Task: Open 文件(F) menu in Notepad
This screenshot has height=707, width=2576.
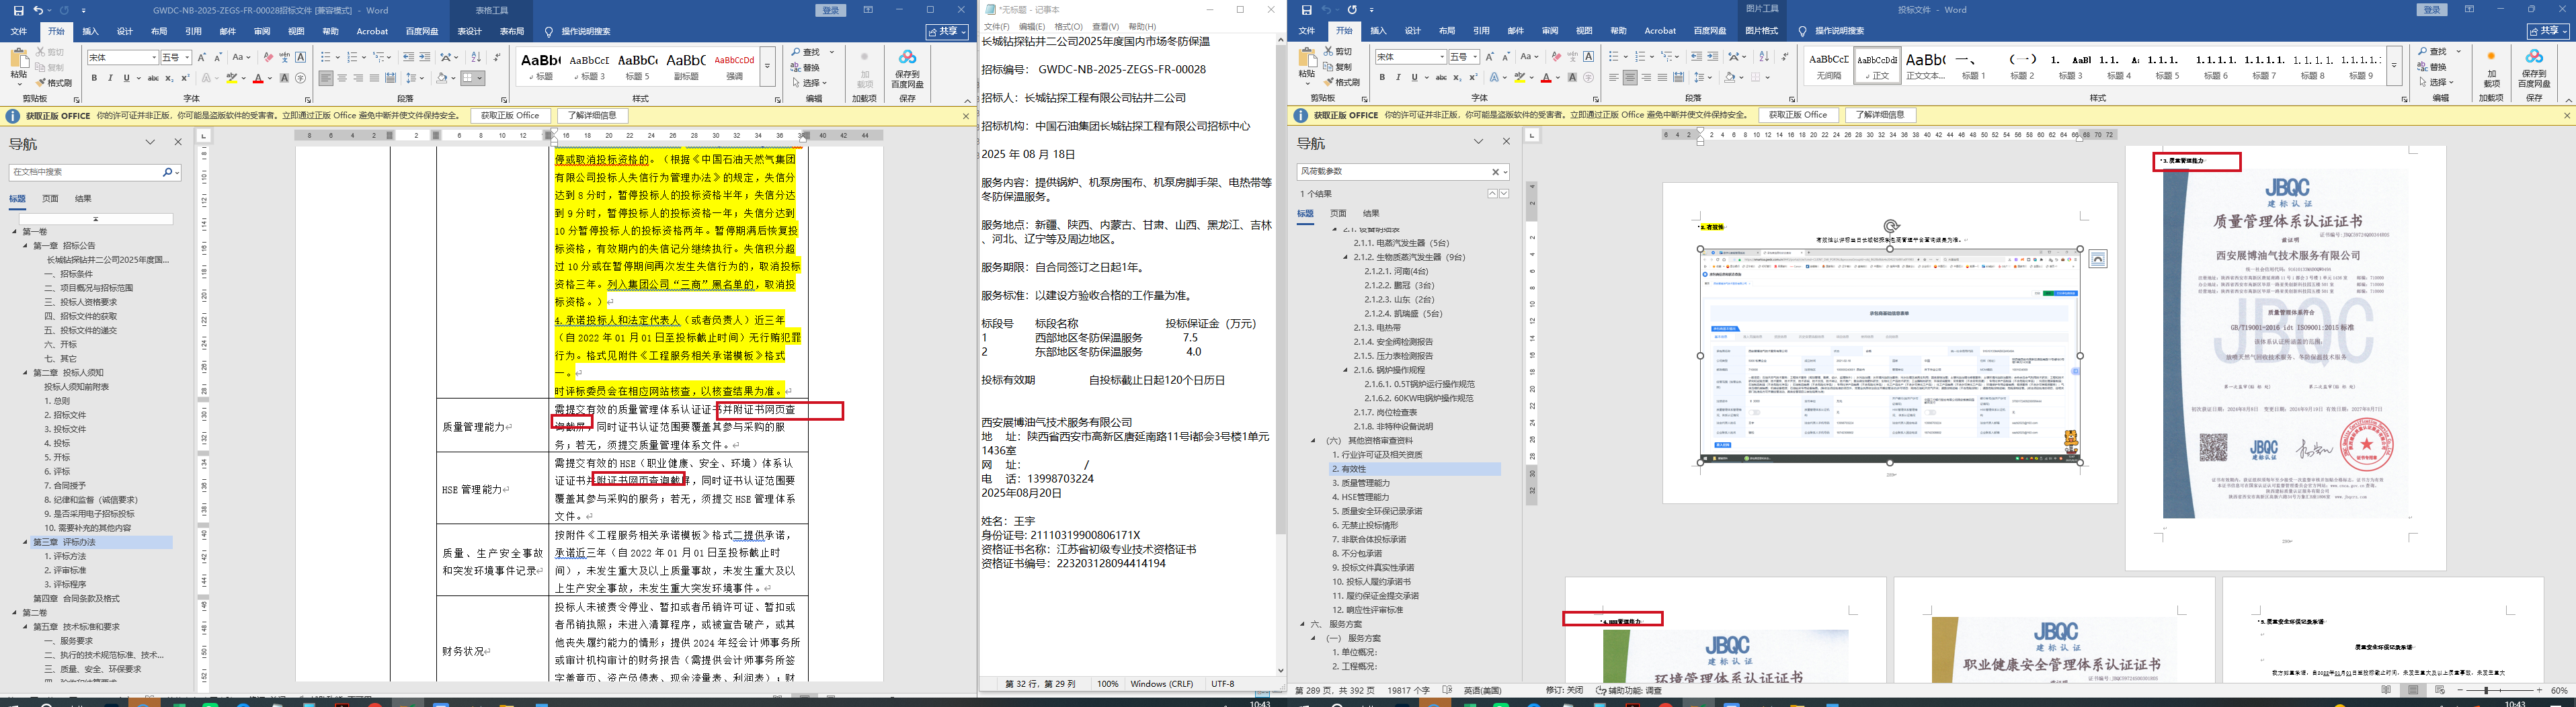Action: click(996, 27)
